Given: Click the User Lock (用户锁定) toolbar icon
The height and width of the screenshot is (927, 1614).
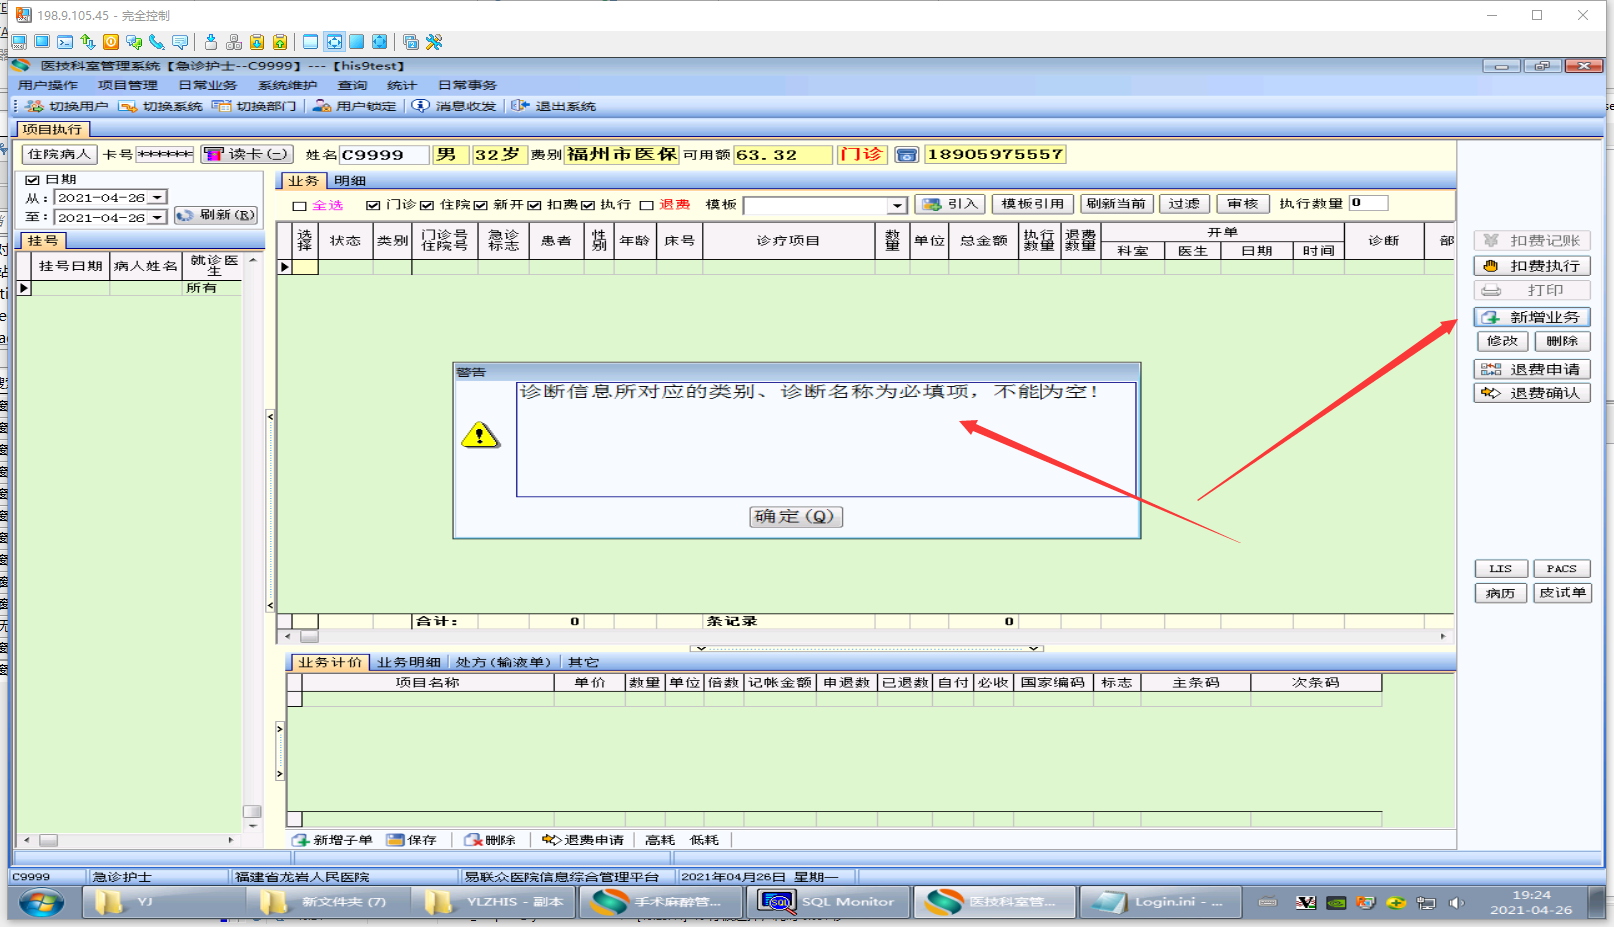Looking at the screenshot, I should click(x=321, y=106).
